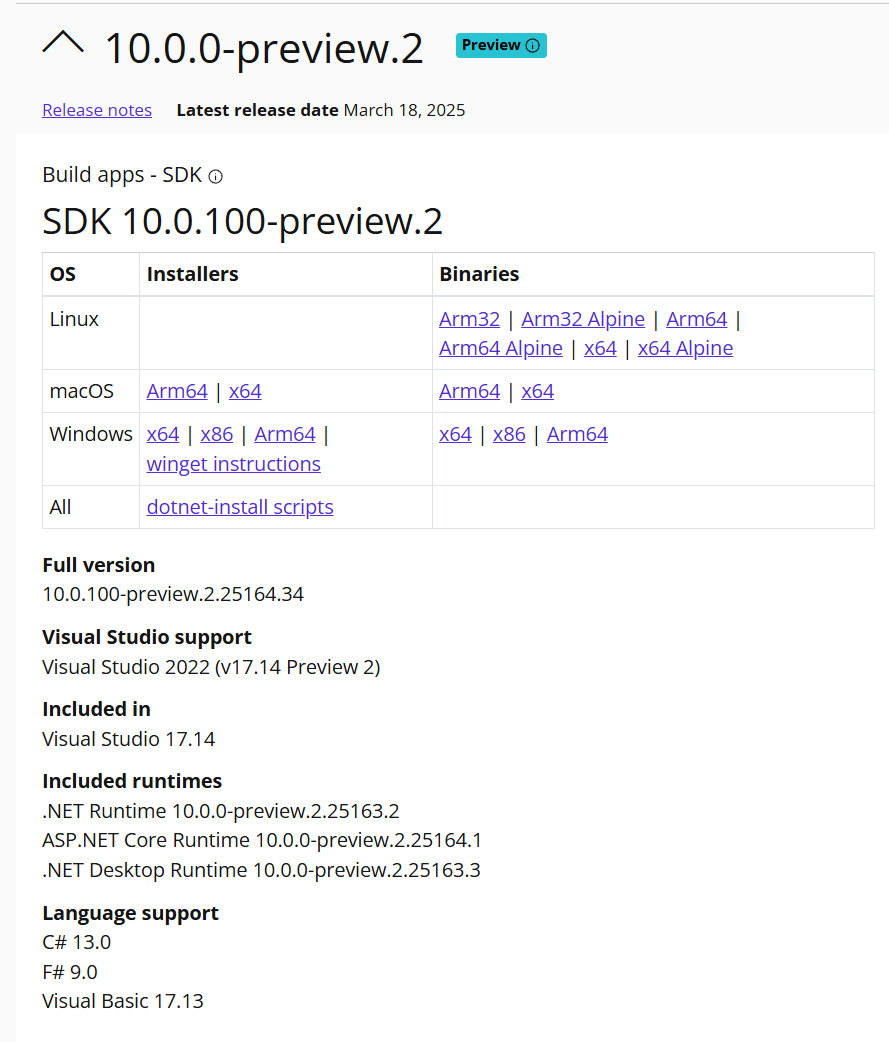The width and height of the screenshot is (889, 1042).
Task: Click the Windows row label
Action: (91, 434)
